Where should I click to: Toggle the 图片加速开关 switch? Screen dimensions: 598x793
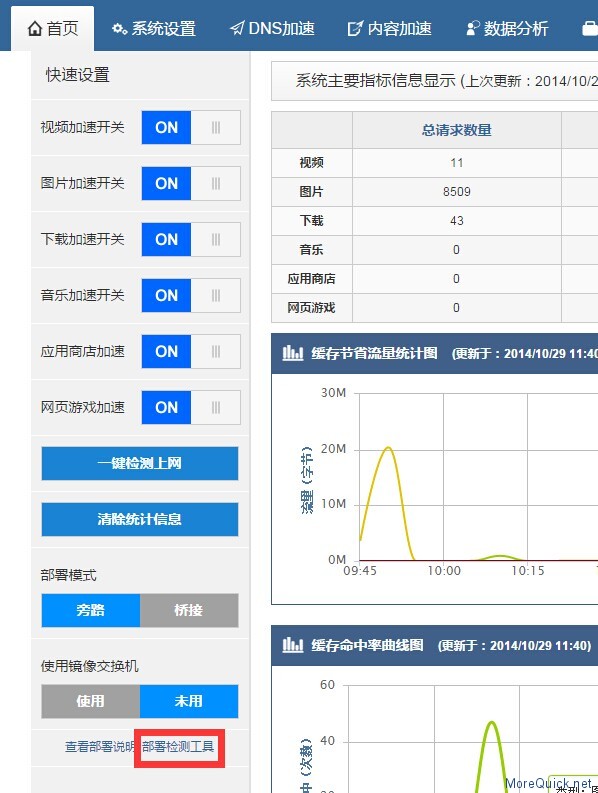(191, 183)
